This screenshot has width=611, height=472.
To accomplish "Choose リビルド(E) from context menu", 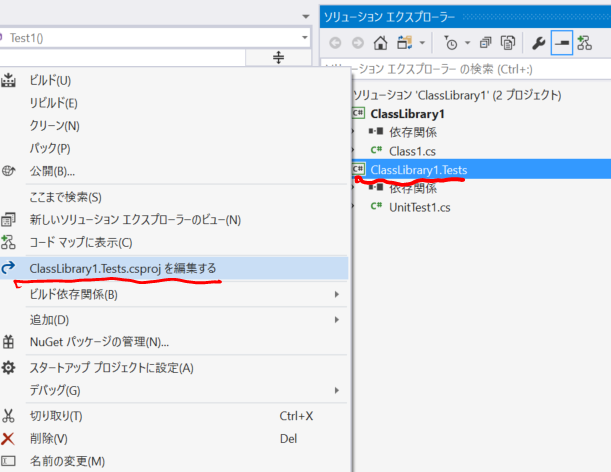I will [53, 103].
